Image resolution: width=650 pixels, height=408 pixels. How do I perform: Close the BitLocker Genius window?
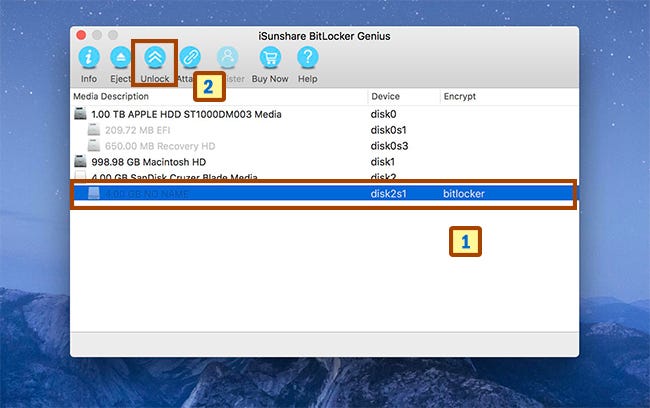click(81, 35)
